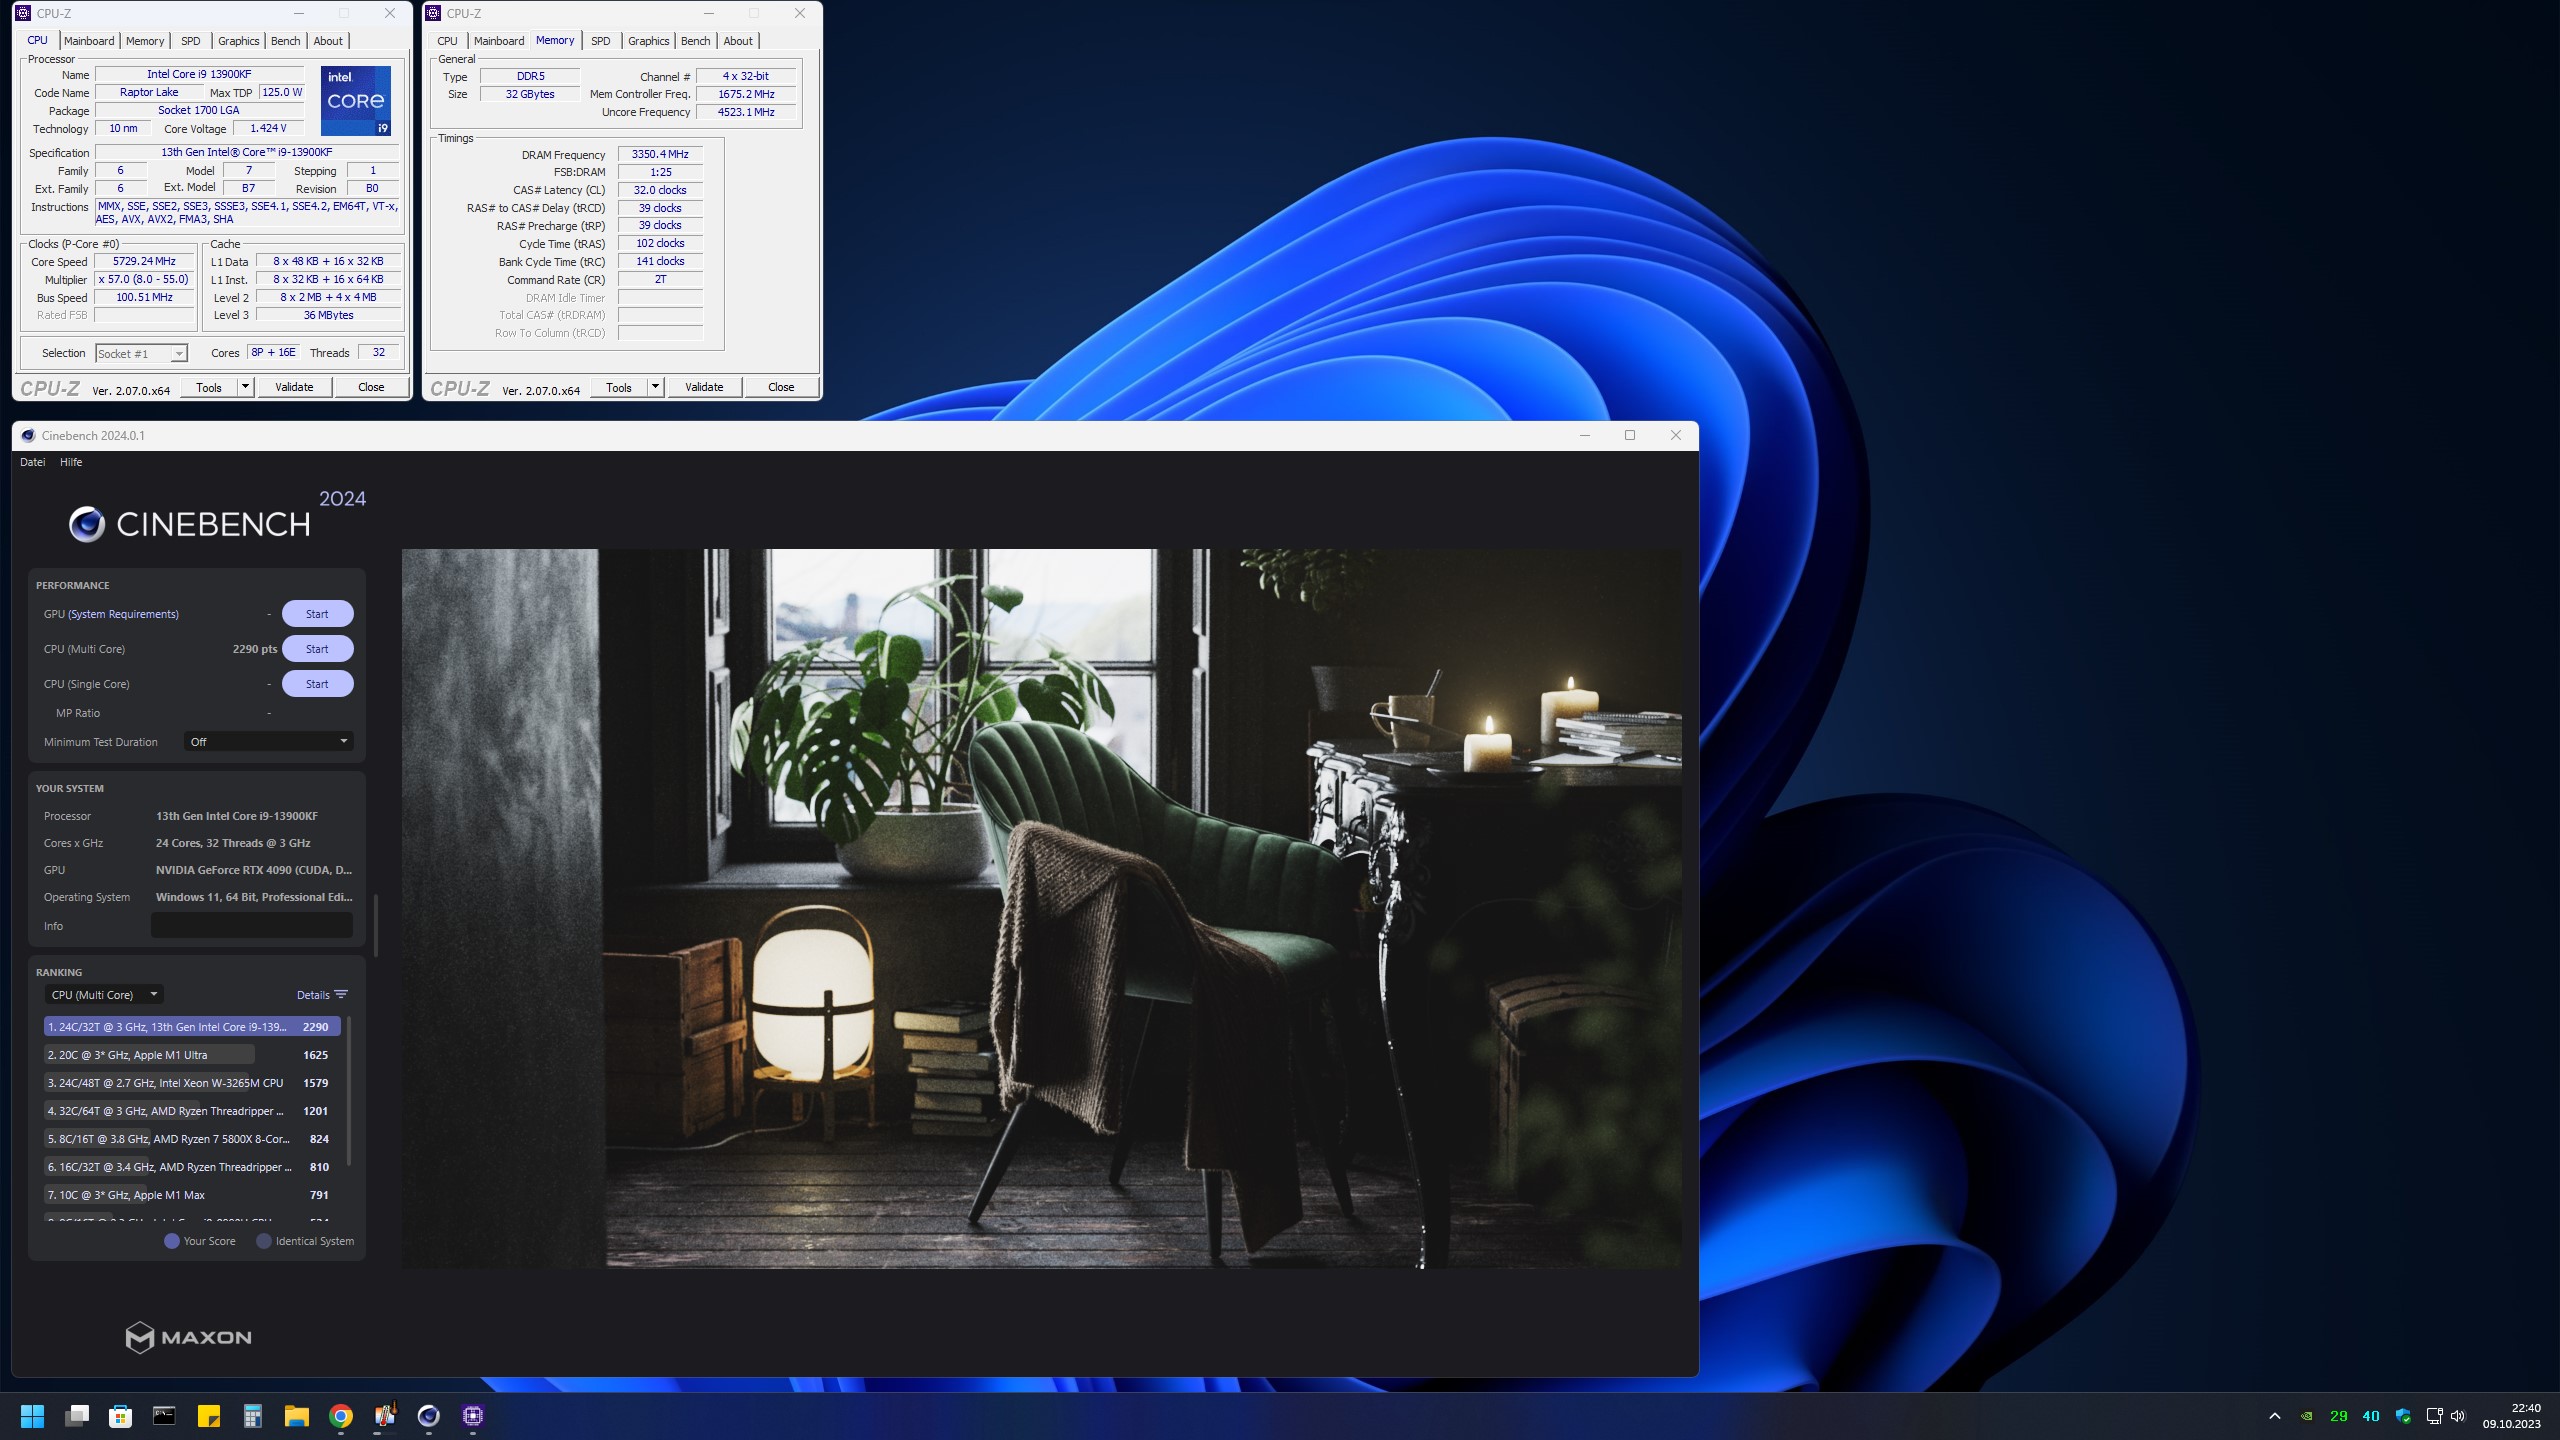Click the green 29 temperature tray readout
Image resolution: width=2560 pixels, height=1440 pixels.
click(2338, 1416)
